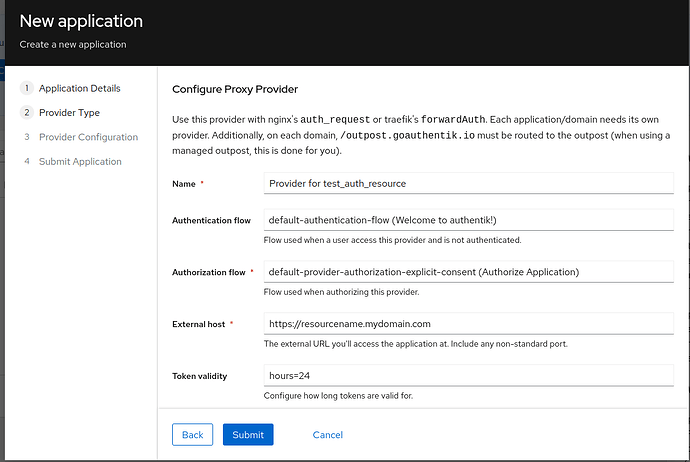Focus the Token validity field

click(x=468, y=376)
